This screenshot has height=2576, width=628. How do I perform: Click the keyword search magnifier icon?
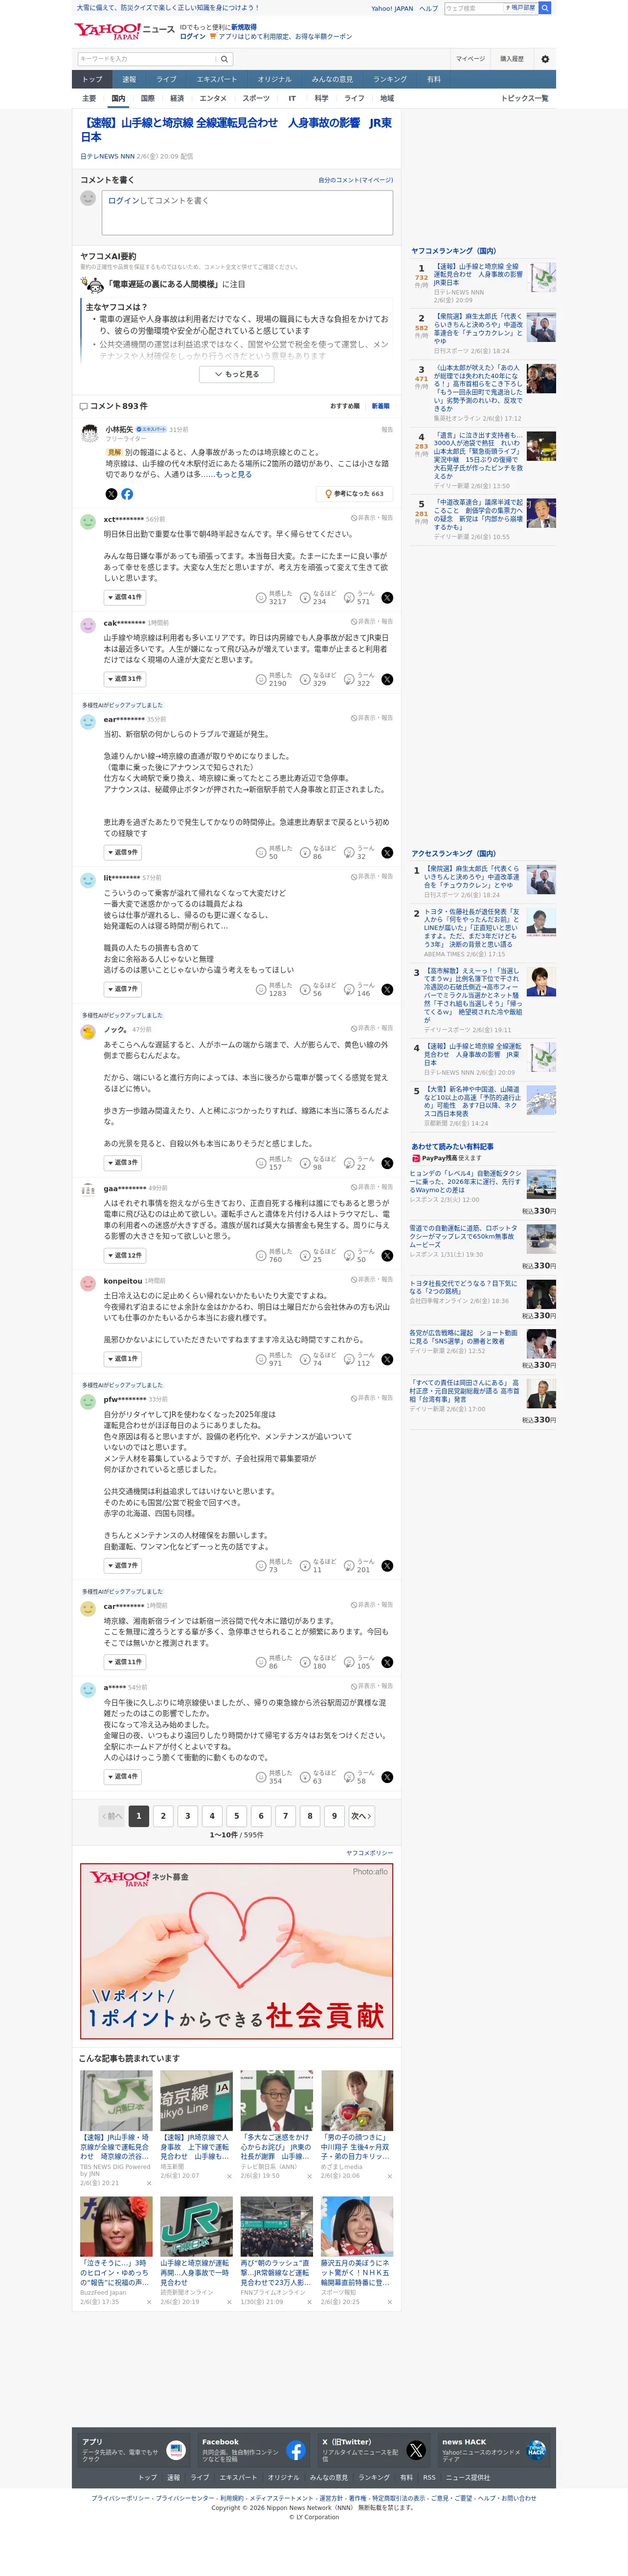[224, 59]
